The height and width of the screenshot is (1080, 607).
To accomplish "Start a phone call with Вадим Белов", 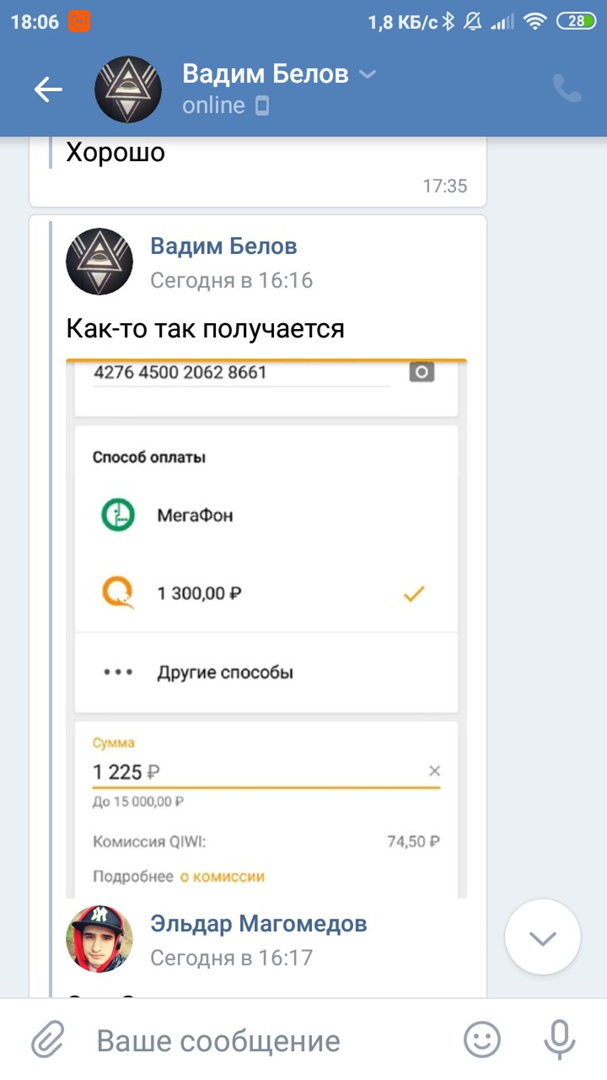I will [x=567, y=90].
